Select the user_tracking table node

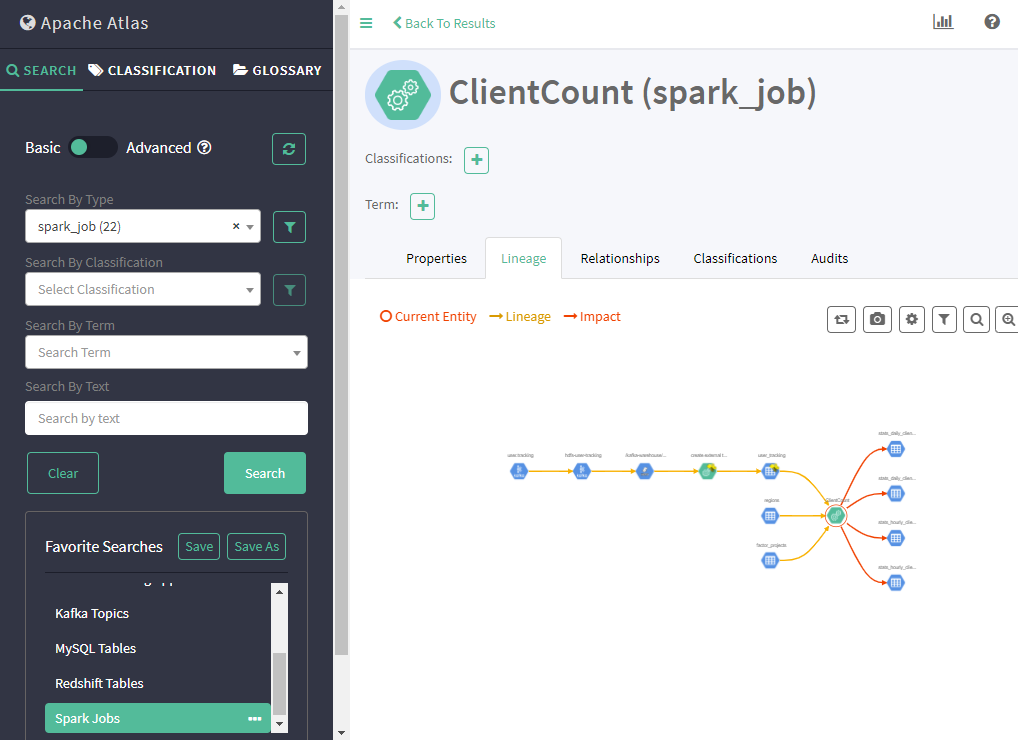[x=771, y=471]
